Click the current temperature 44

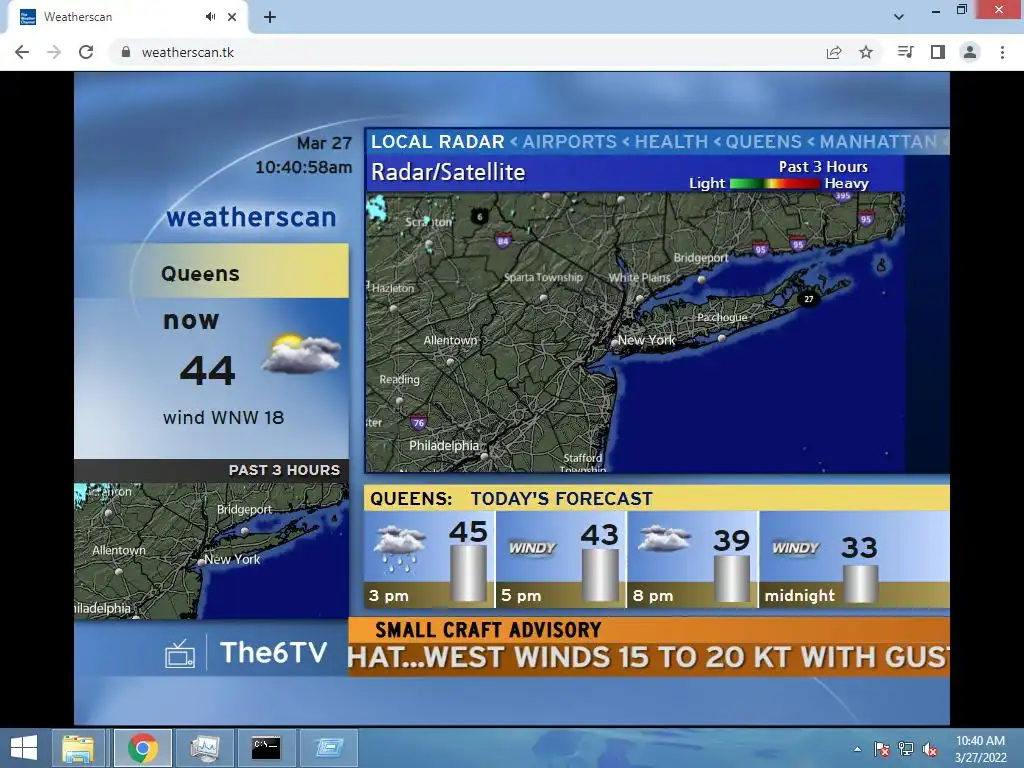208,370
